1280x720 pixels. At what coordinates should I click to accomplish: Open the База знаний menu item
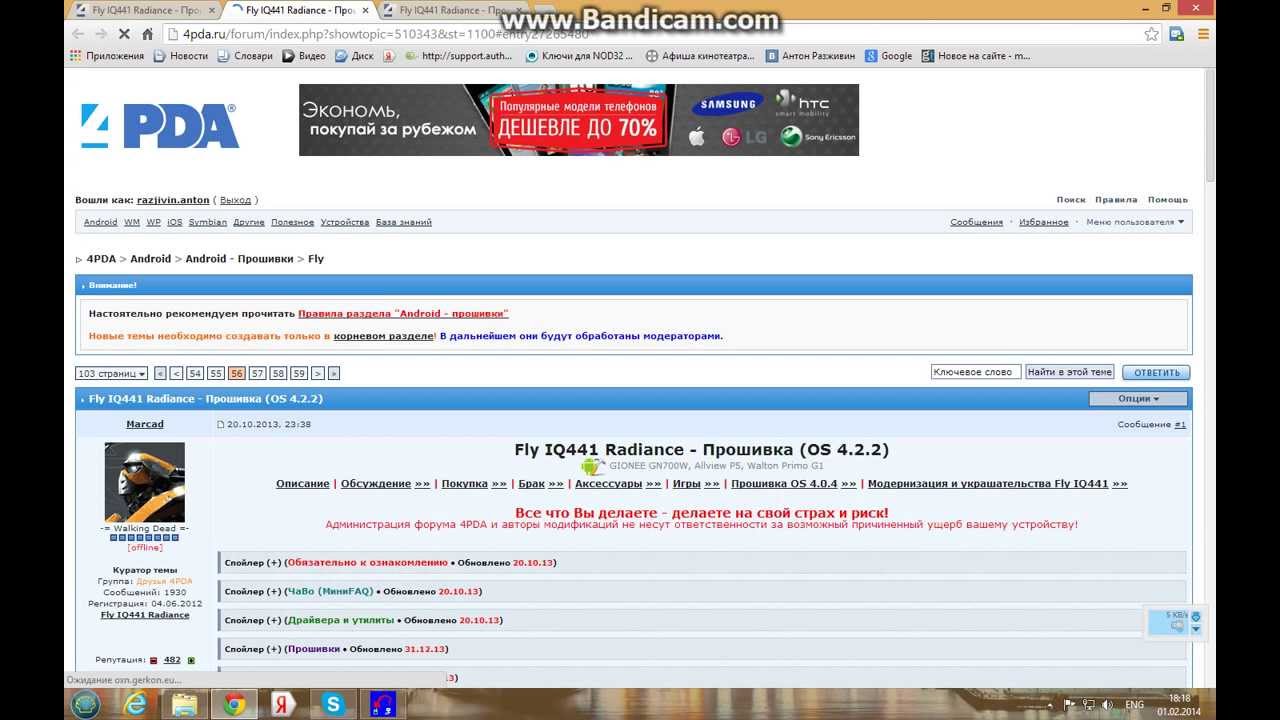404,222
